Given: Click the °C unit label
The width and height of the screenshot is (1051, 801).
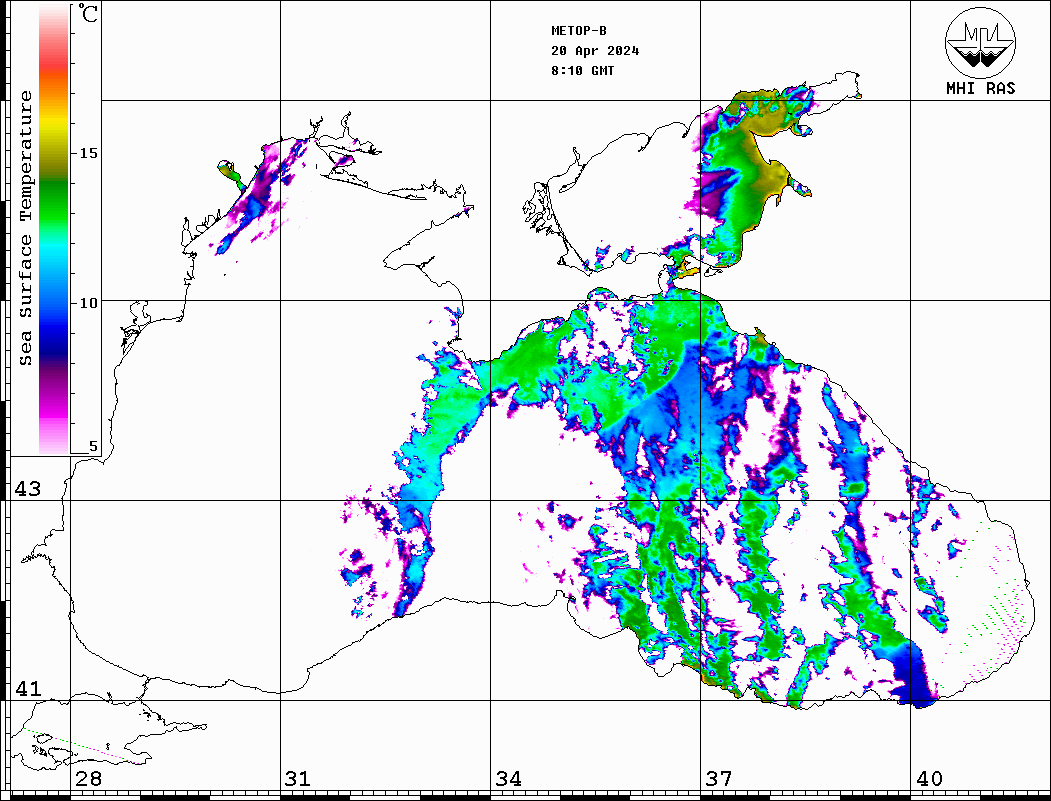Looking at the screenshot, I should (x=88, y=13).
